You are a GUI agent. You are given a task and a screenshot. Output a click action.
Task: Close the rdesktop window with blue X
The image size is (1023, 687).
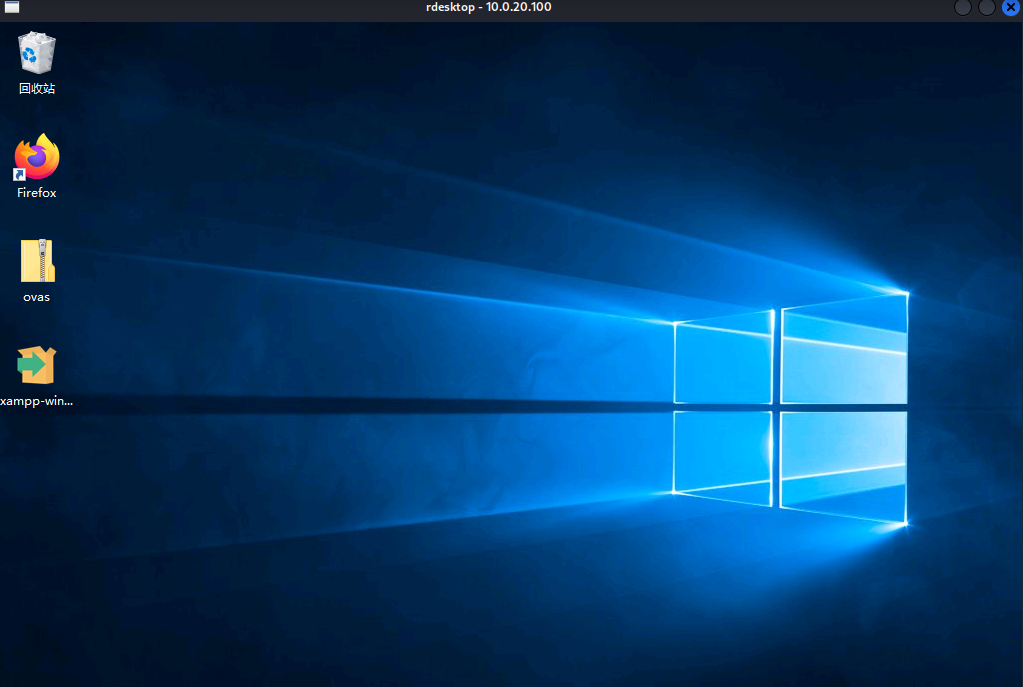(1011, 7)
